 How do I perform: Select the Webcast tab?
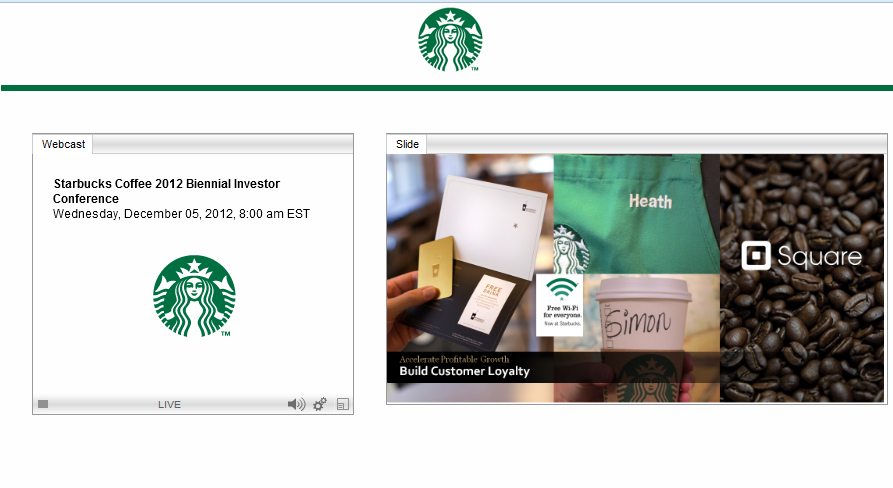63,144
